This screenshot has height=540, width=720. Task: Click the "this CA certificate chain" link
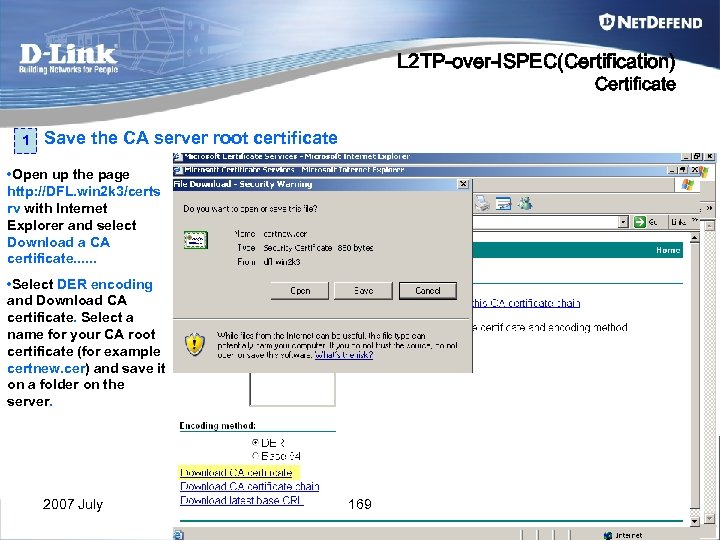click(x=526, y=303)
